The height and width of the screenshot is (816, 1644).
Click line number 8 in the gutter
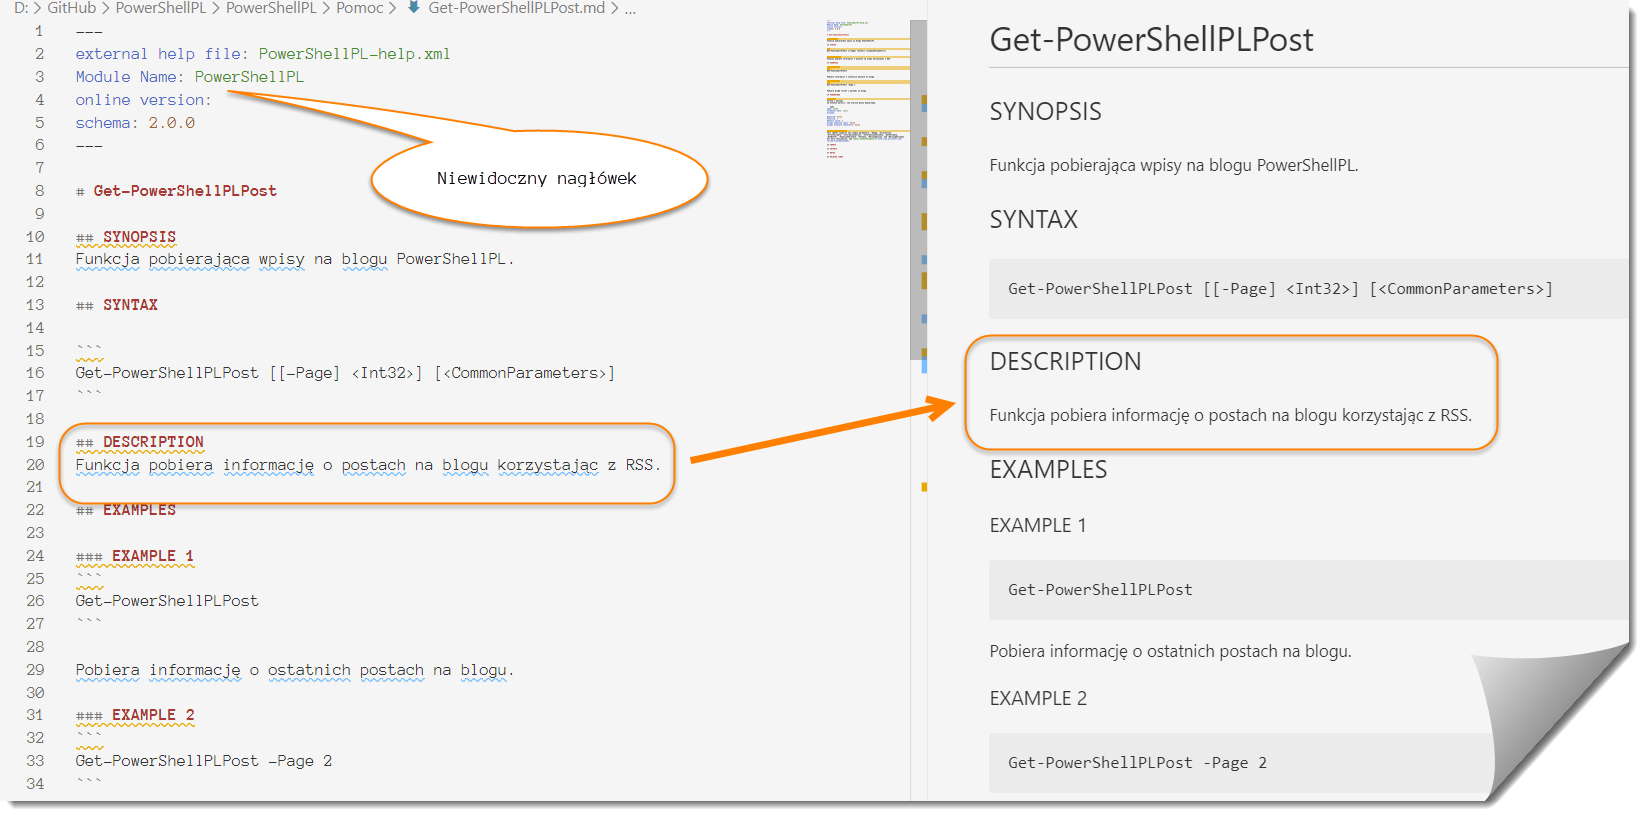[40, 191]
